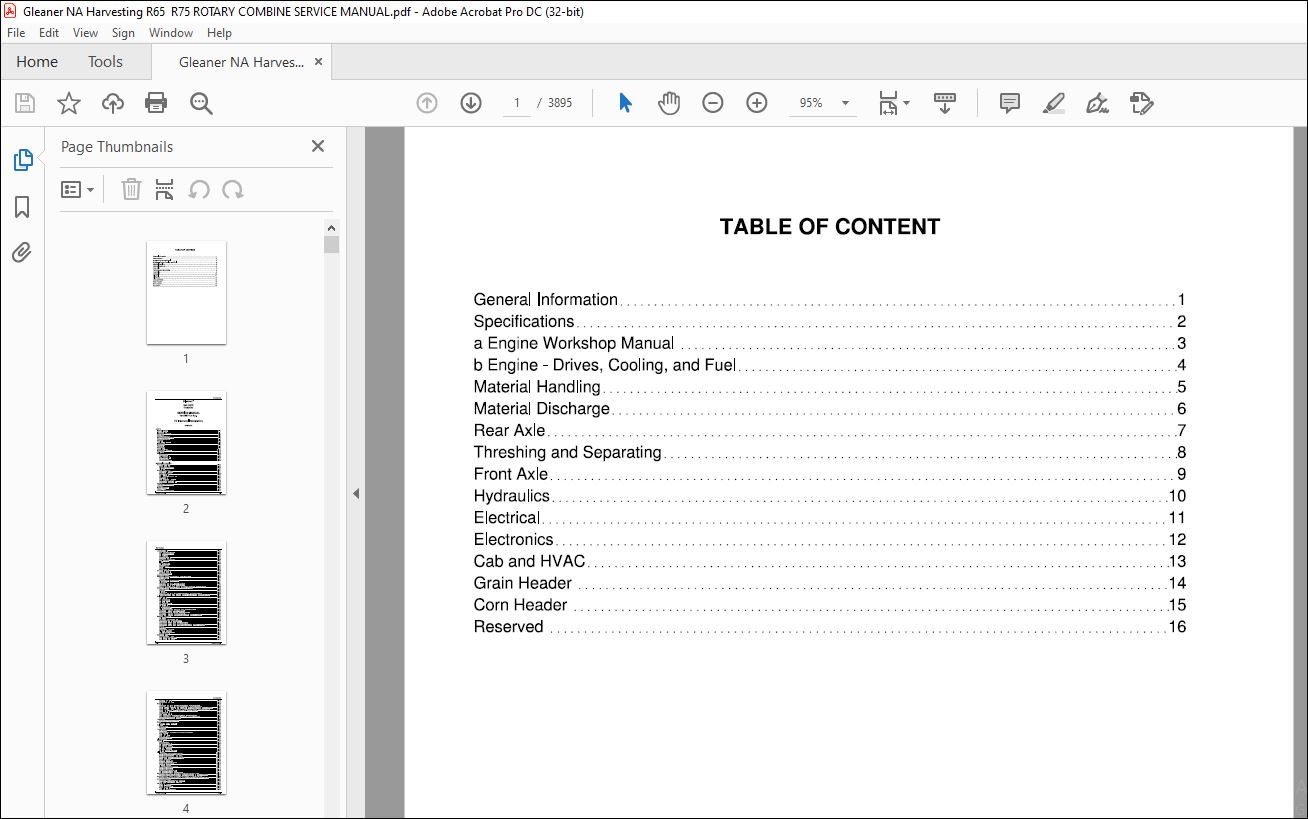Choose the Selection arrow tool
The width and height of the screenshot is (1308, 819).
click(625, 103)
